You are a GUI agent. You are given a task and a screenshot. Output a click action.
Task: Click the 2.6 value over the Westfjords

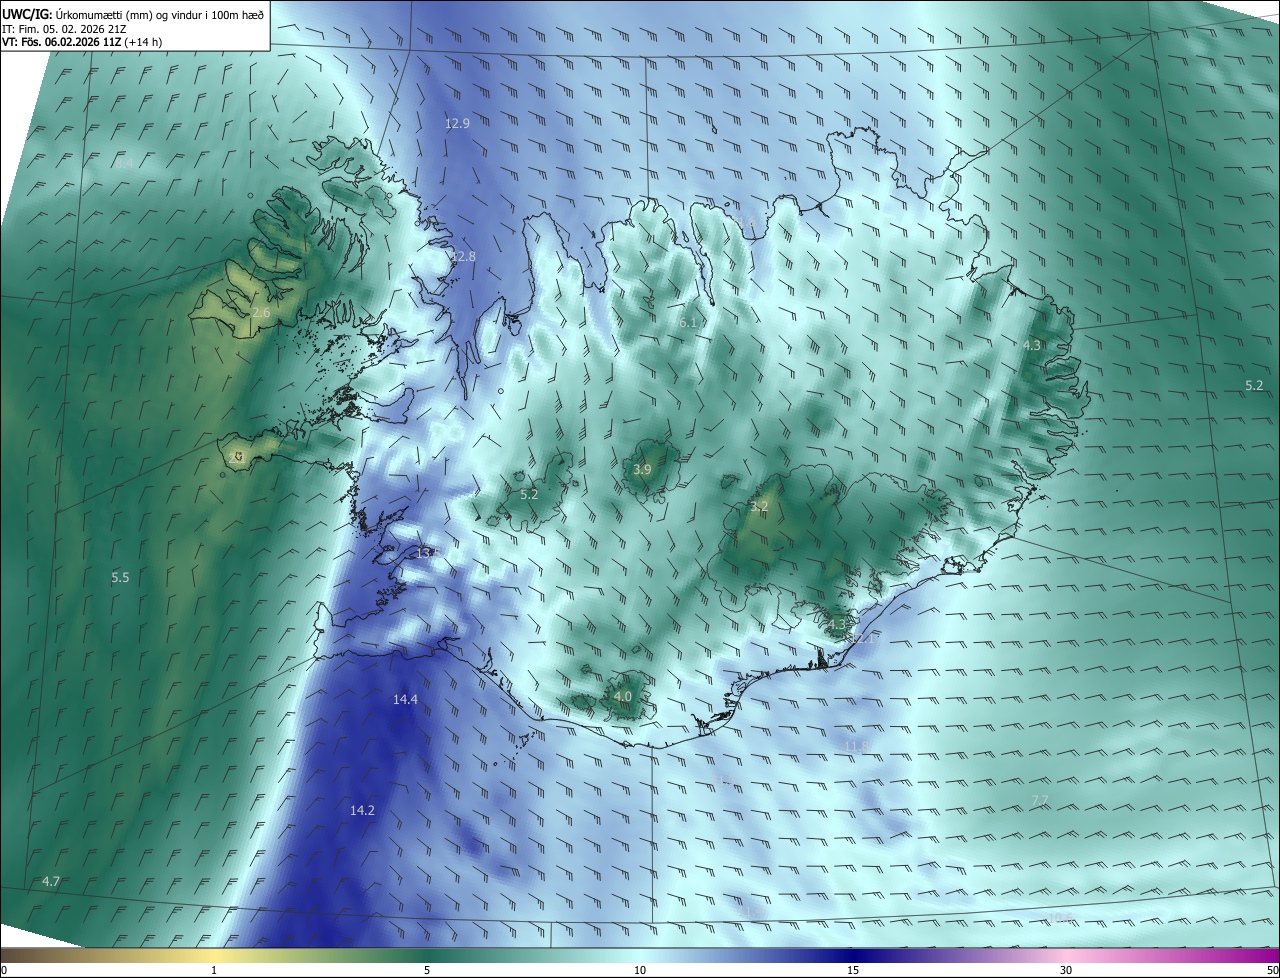[x=261, y=313]
